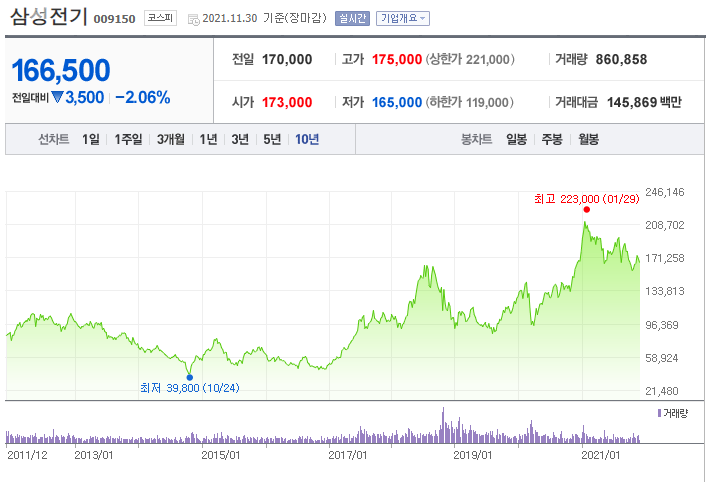
Task: Click the 저가 value 165,000
Action: click(x=397, y=103)
